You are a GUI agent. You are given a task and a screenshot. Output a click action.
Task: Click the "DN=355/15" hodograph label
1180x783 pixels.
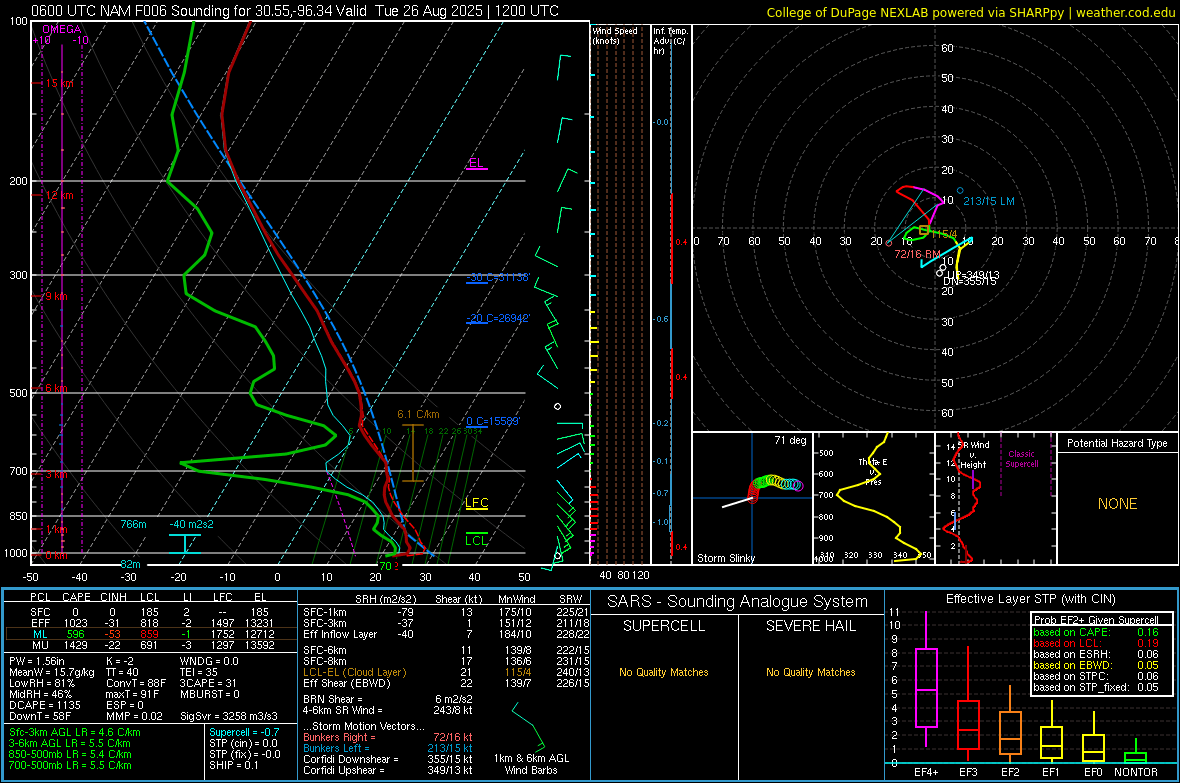pyautogui.click(x=970, y=281)
